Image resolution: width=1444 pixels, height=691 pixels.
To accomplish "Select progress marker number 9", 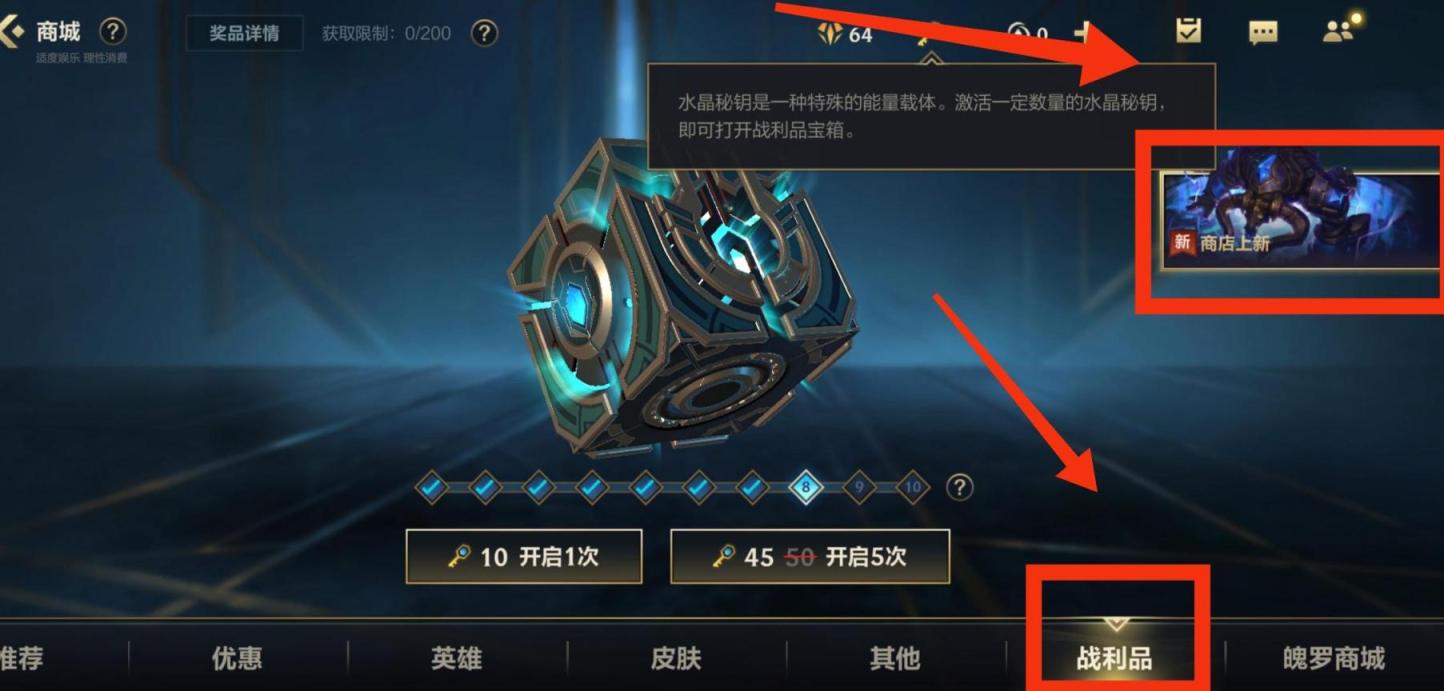I will [858, 488].
